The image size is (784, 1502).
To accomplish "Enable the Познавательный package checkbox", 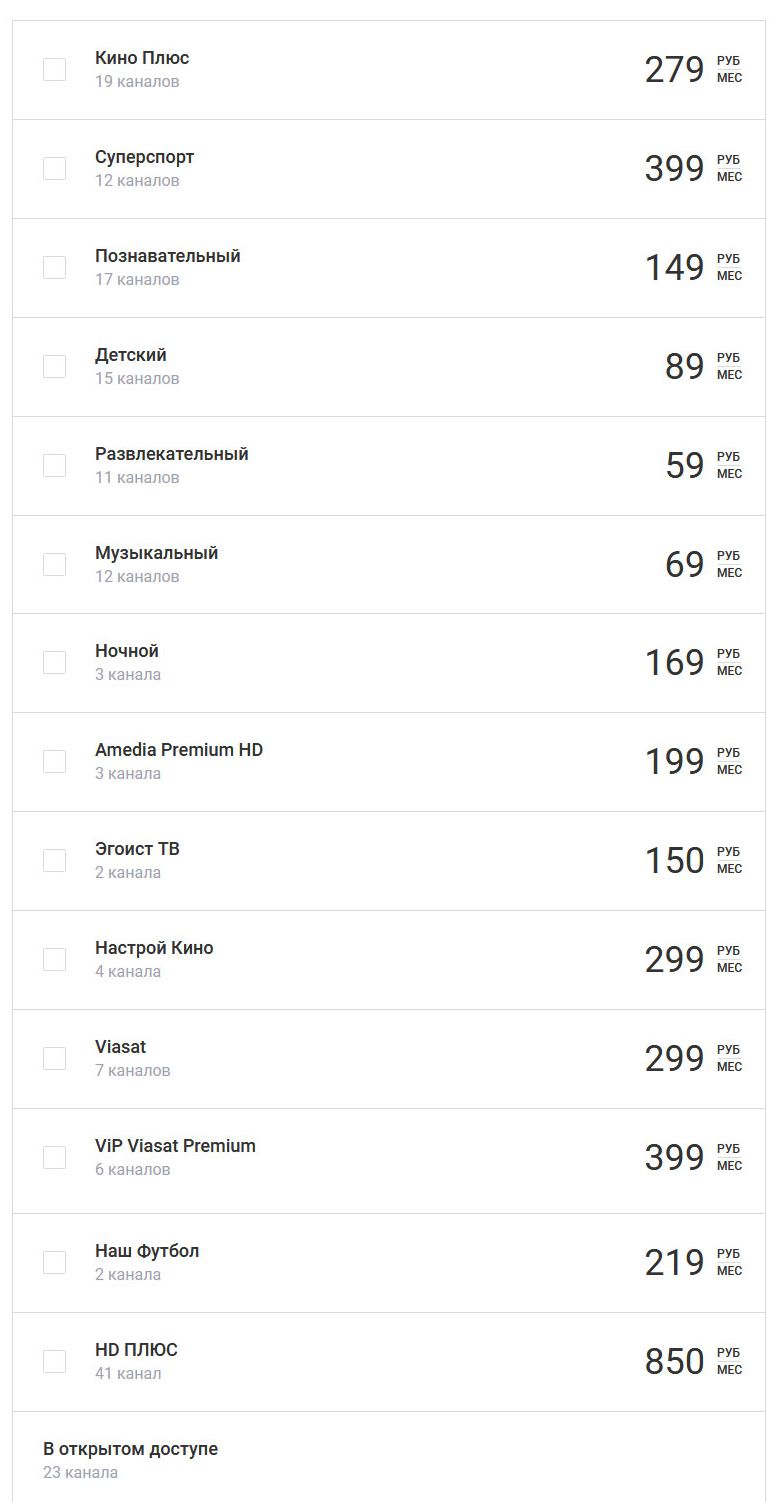I will tap(54, 267).
